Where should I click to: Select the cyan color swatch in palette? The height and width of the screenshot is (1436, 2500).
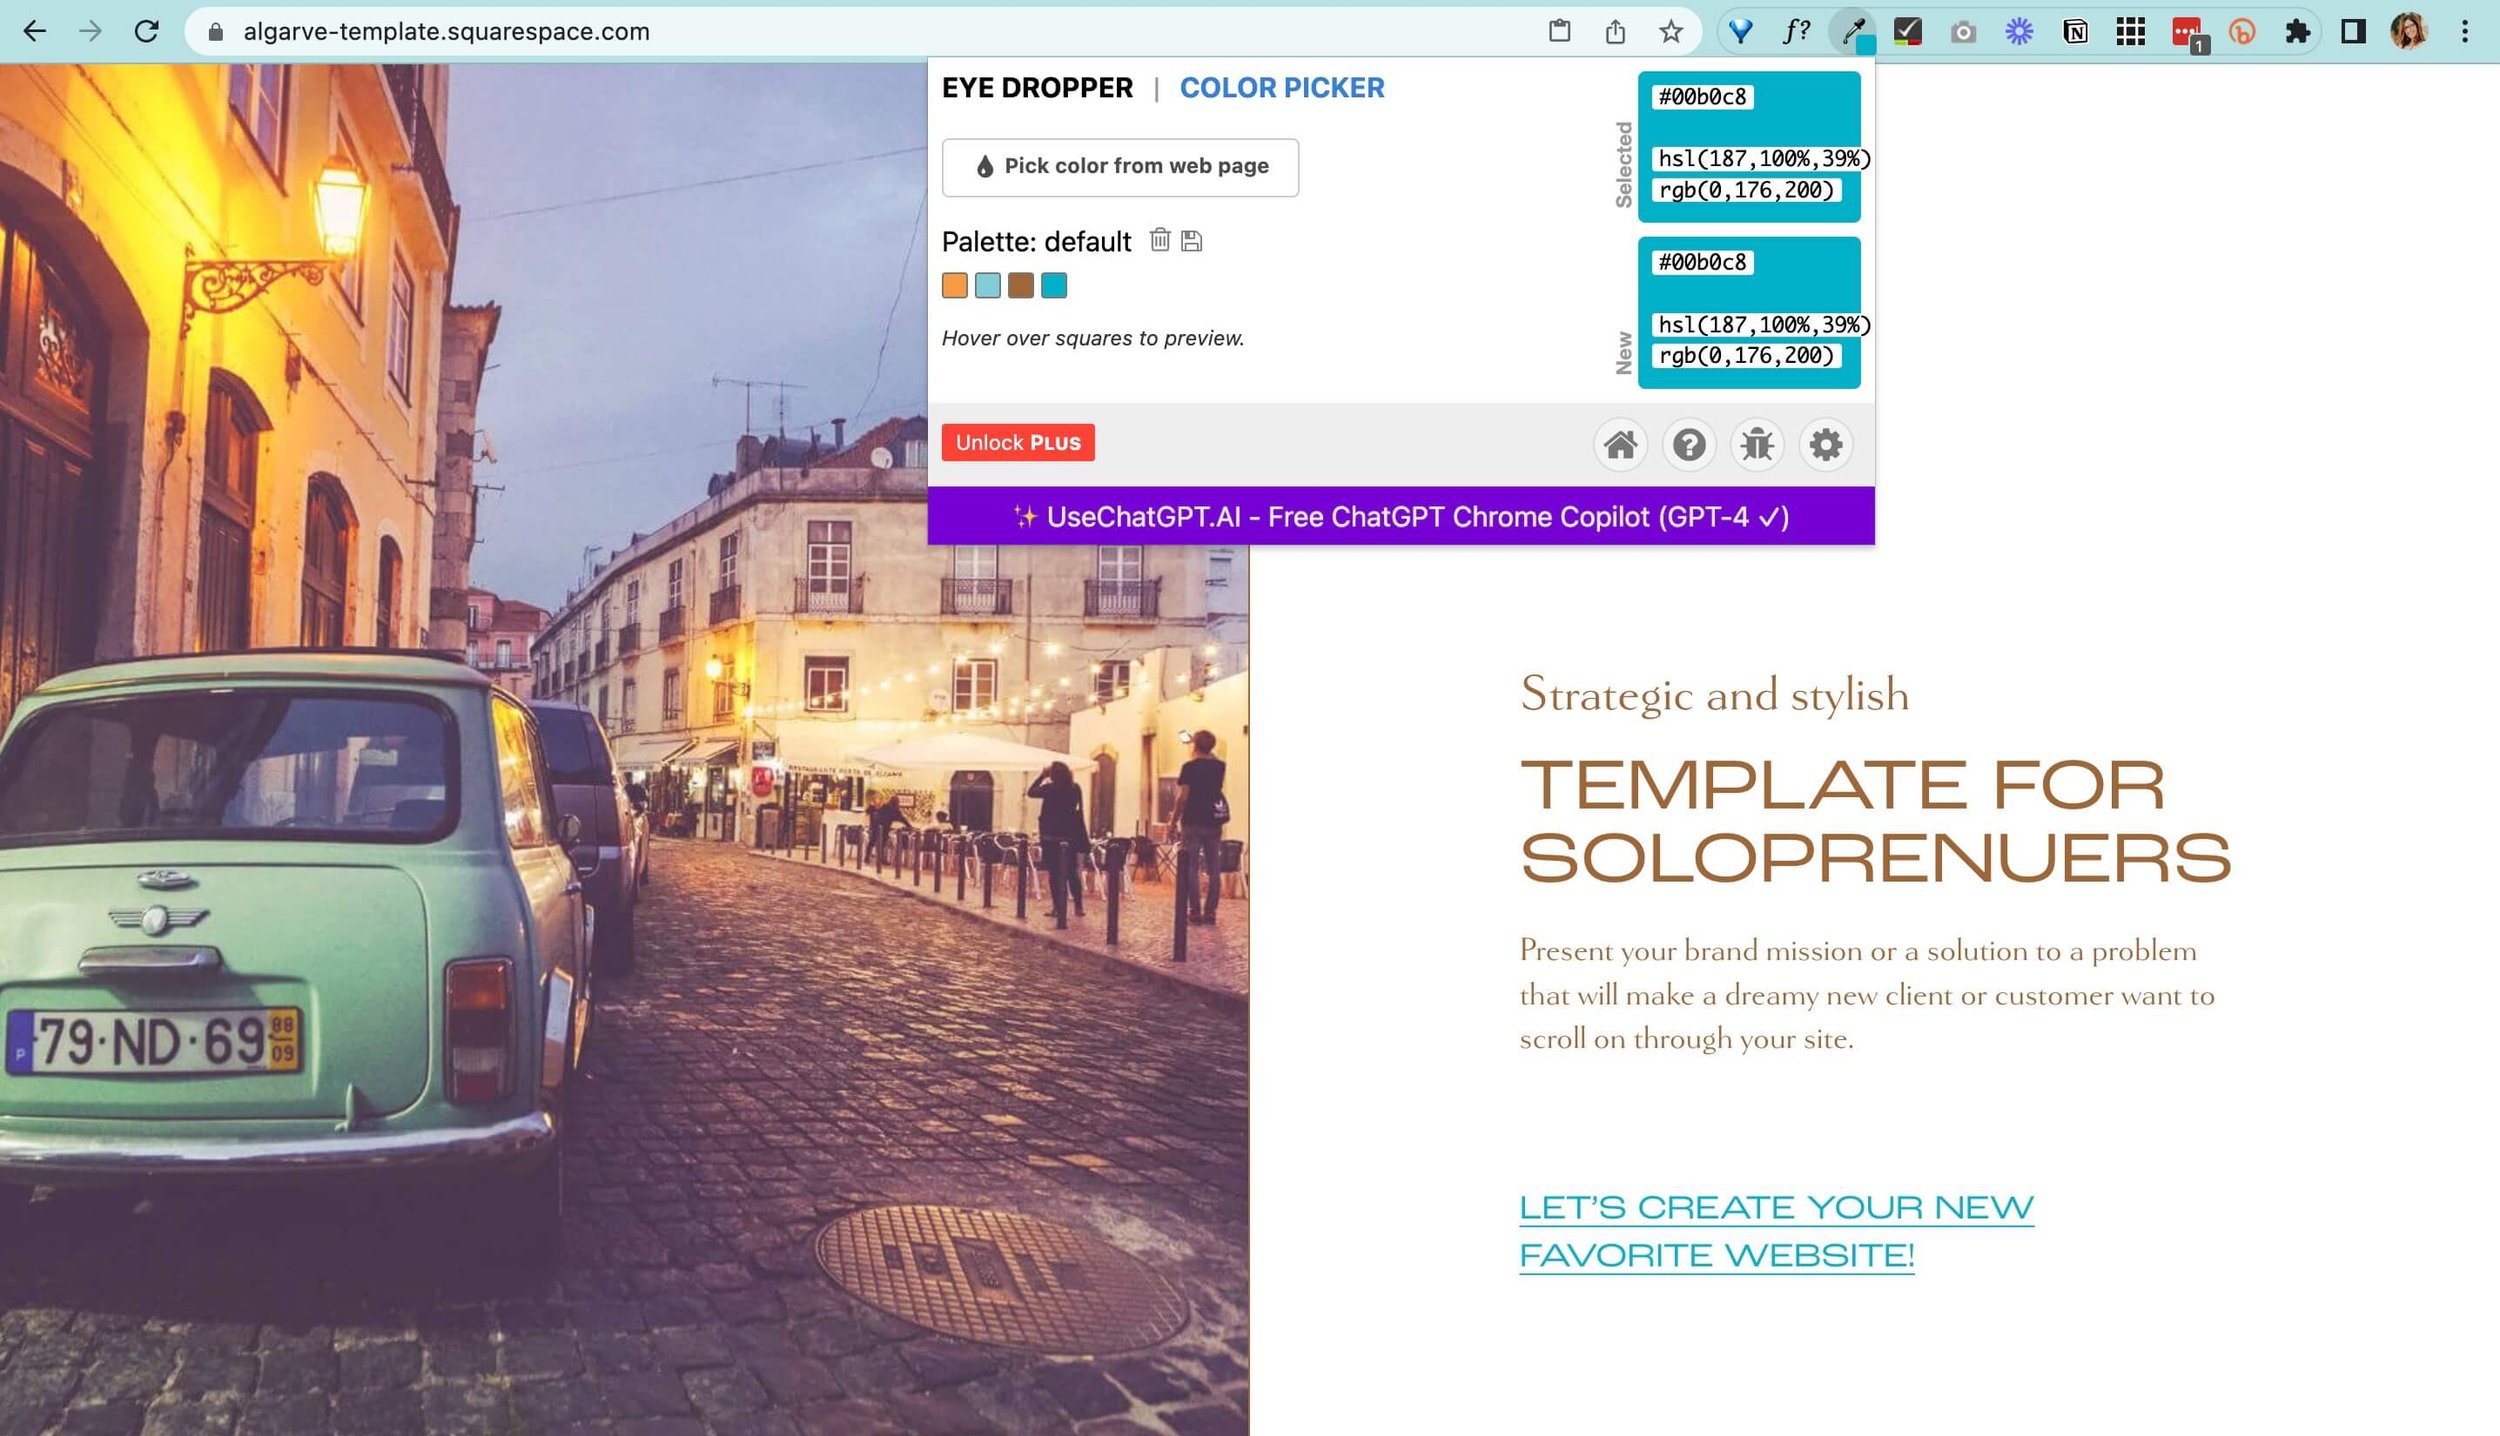tap(1053, 285)
